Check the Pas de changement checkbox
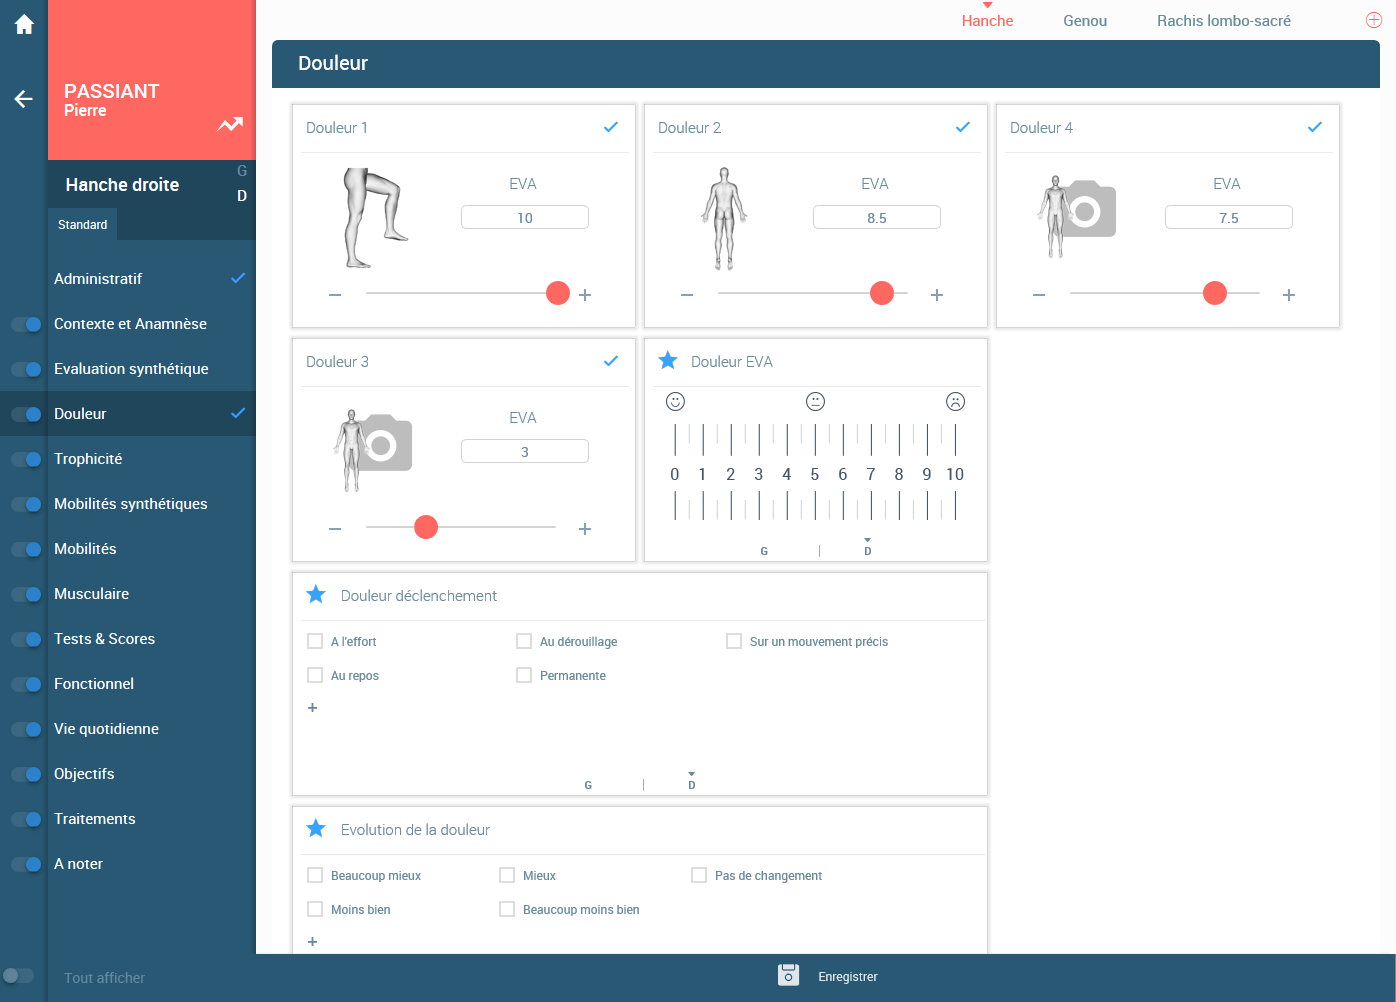The height and width of the screenshot is (1002, 1396). pos(699,875)
